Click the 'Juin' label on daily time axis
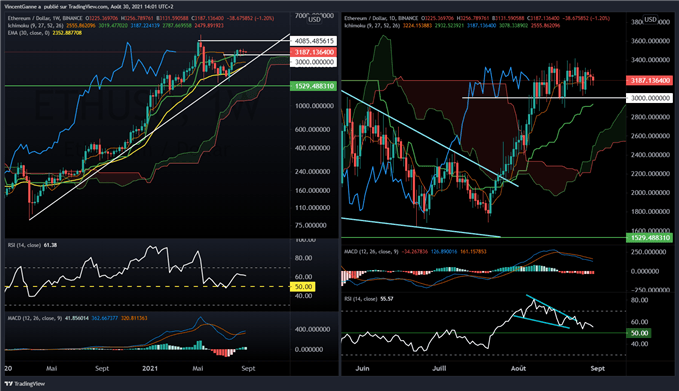The image size is (679, 391). coord(362,368)
